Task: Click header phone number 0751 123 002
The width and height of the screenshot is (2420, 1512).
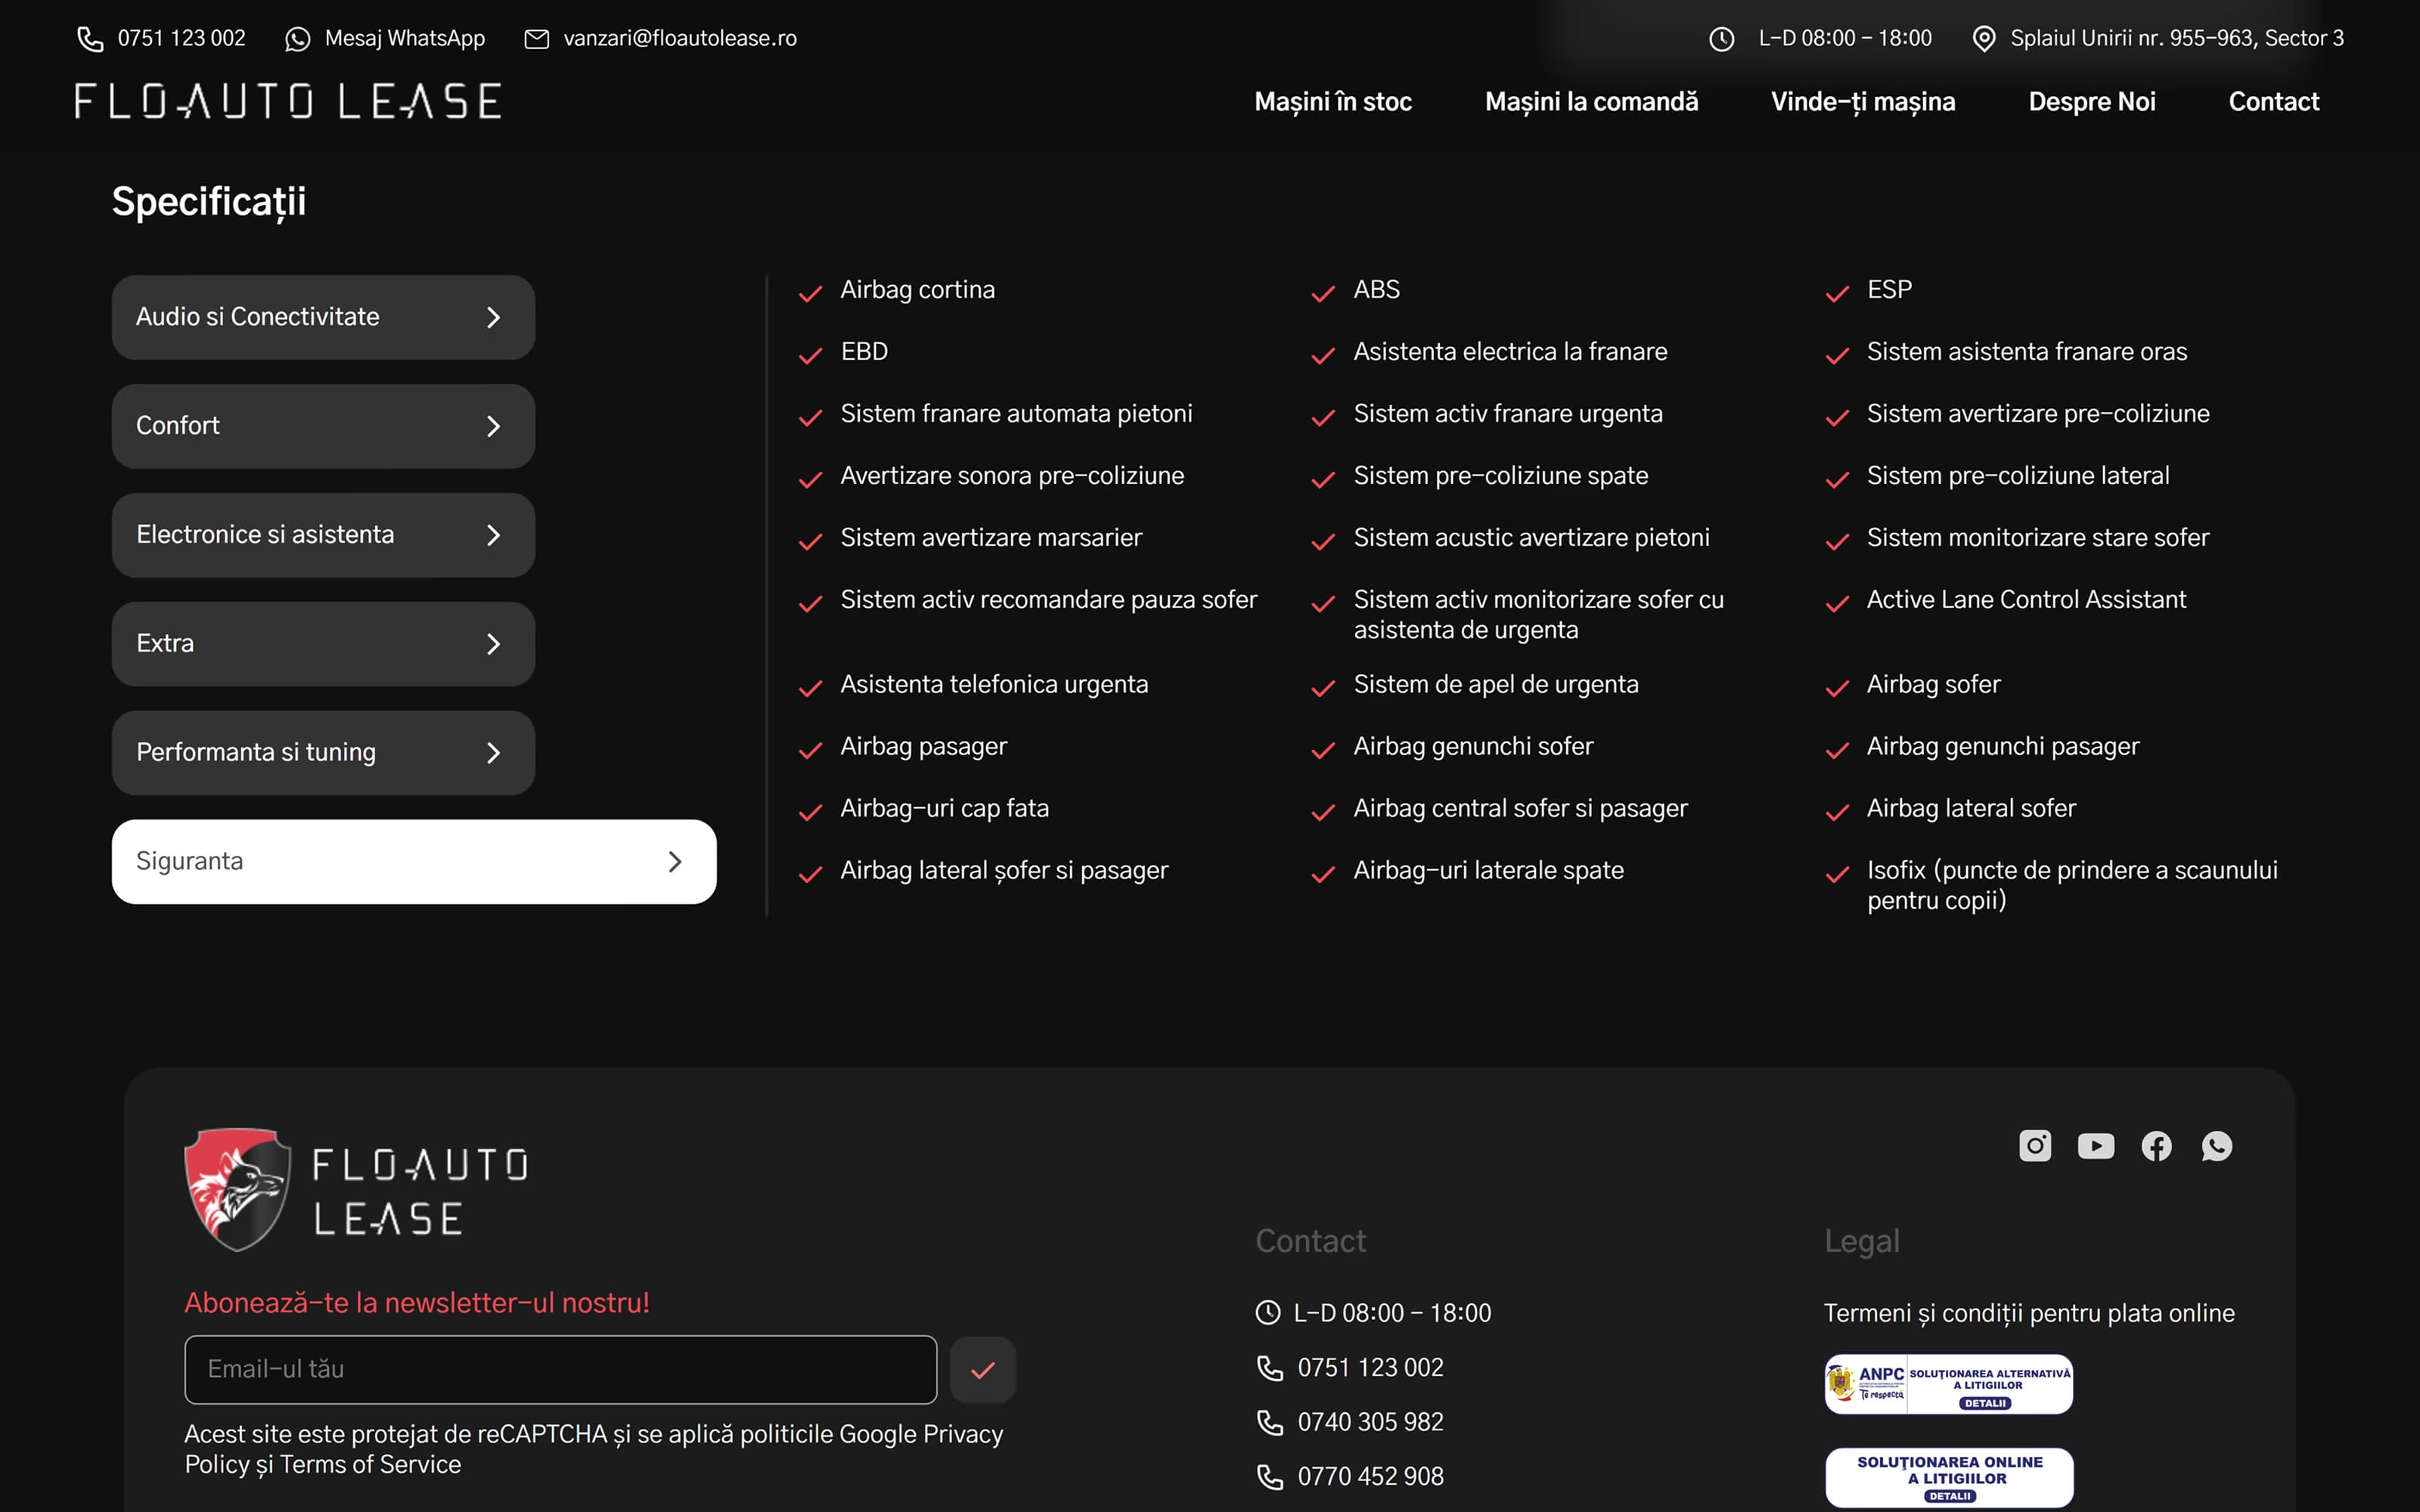Action: click(181, 39)
